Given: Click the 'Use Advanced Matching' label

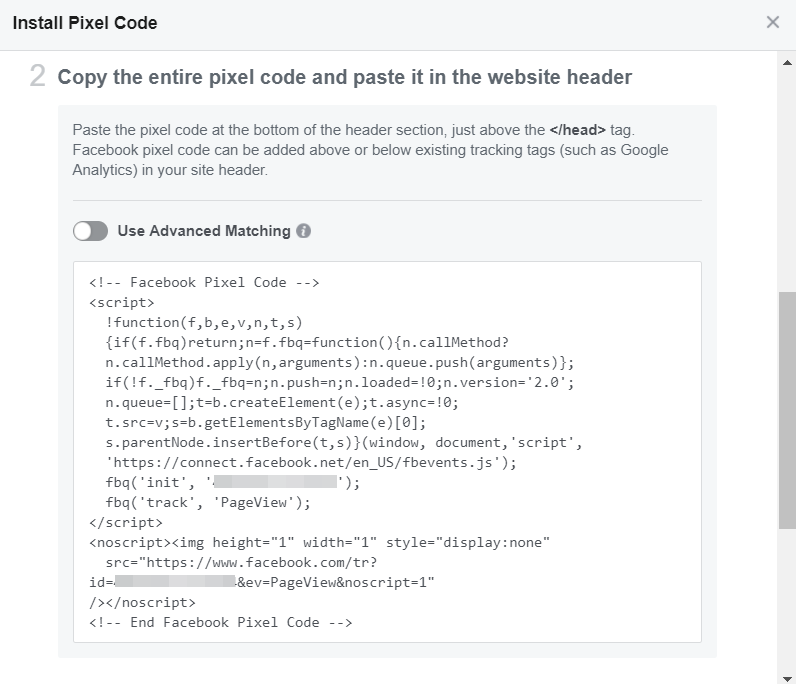Looking at the screenshot, I should tap(204, 231).
